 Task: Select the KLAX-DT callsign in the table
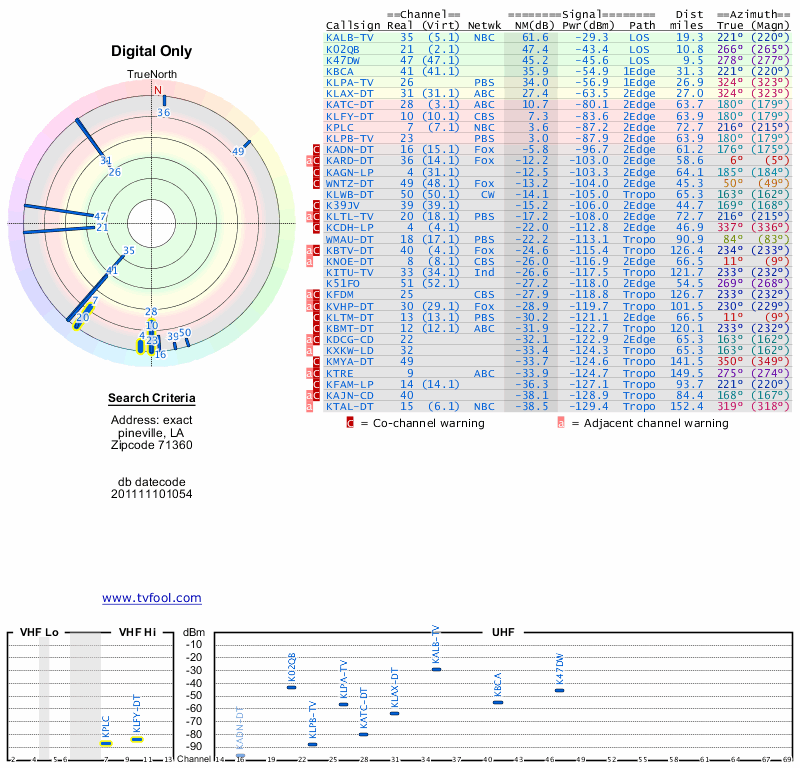click(x=350, y=93)
